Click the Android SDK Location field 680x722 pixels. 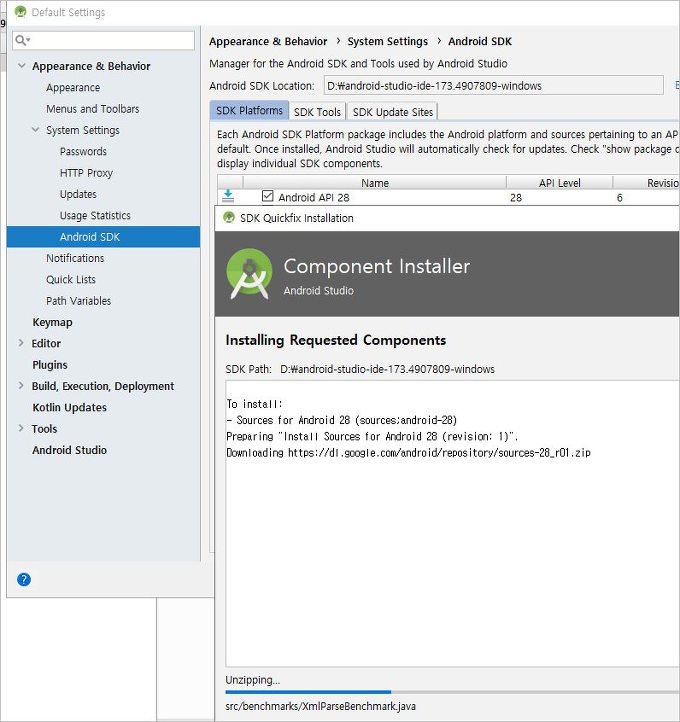(491, 86)
